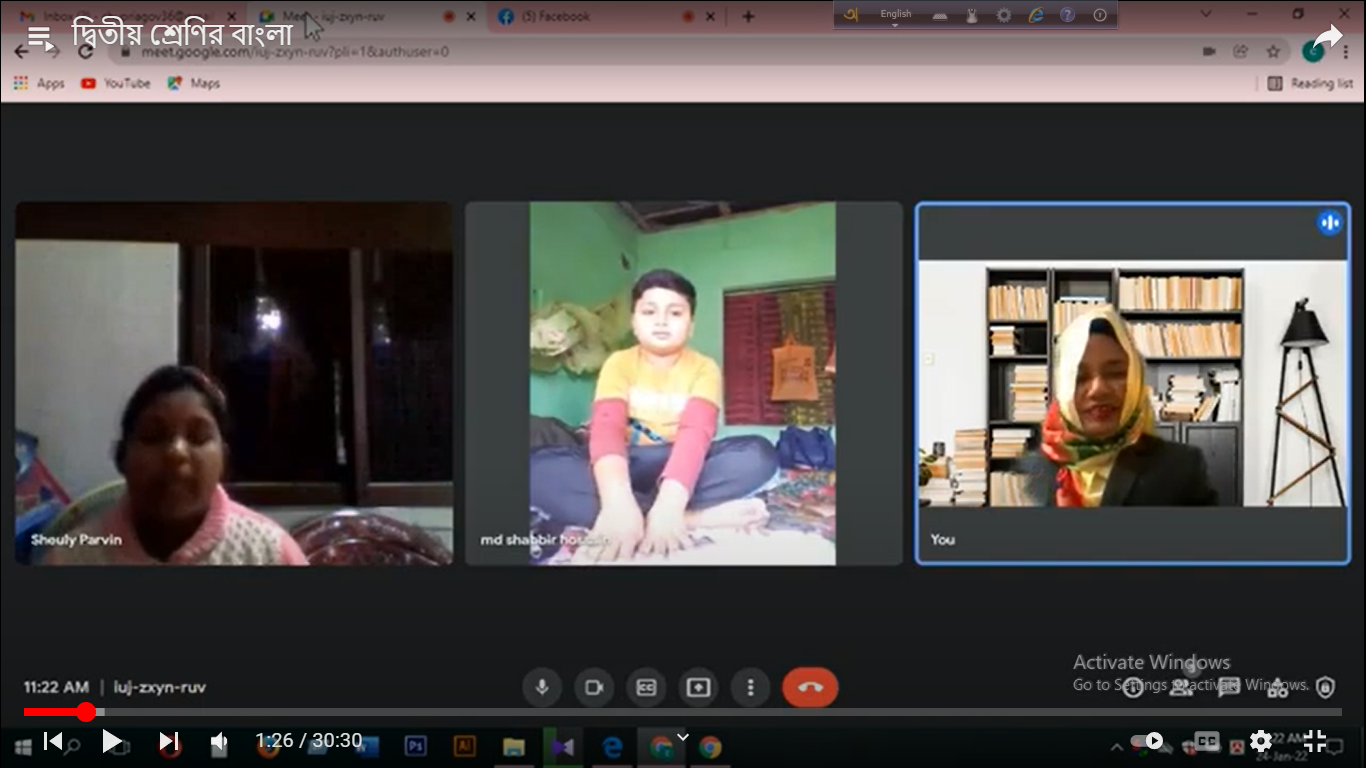Toggle the microphone in Google Meet

click(542, 687)
